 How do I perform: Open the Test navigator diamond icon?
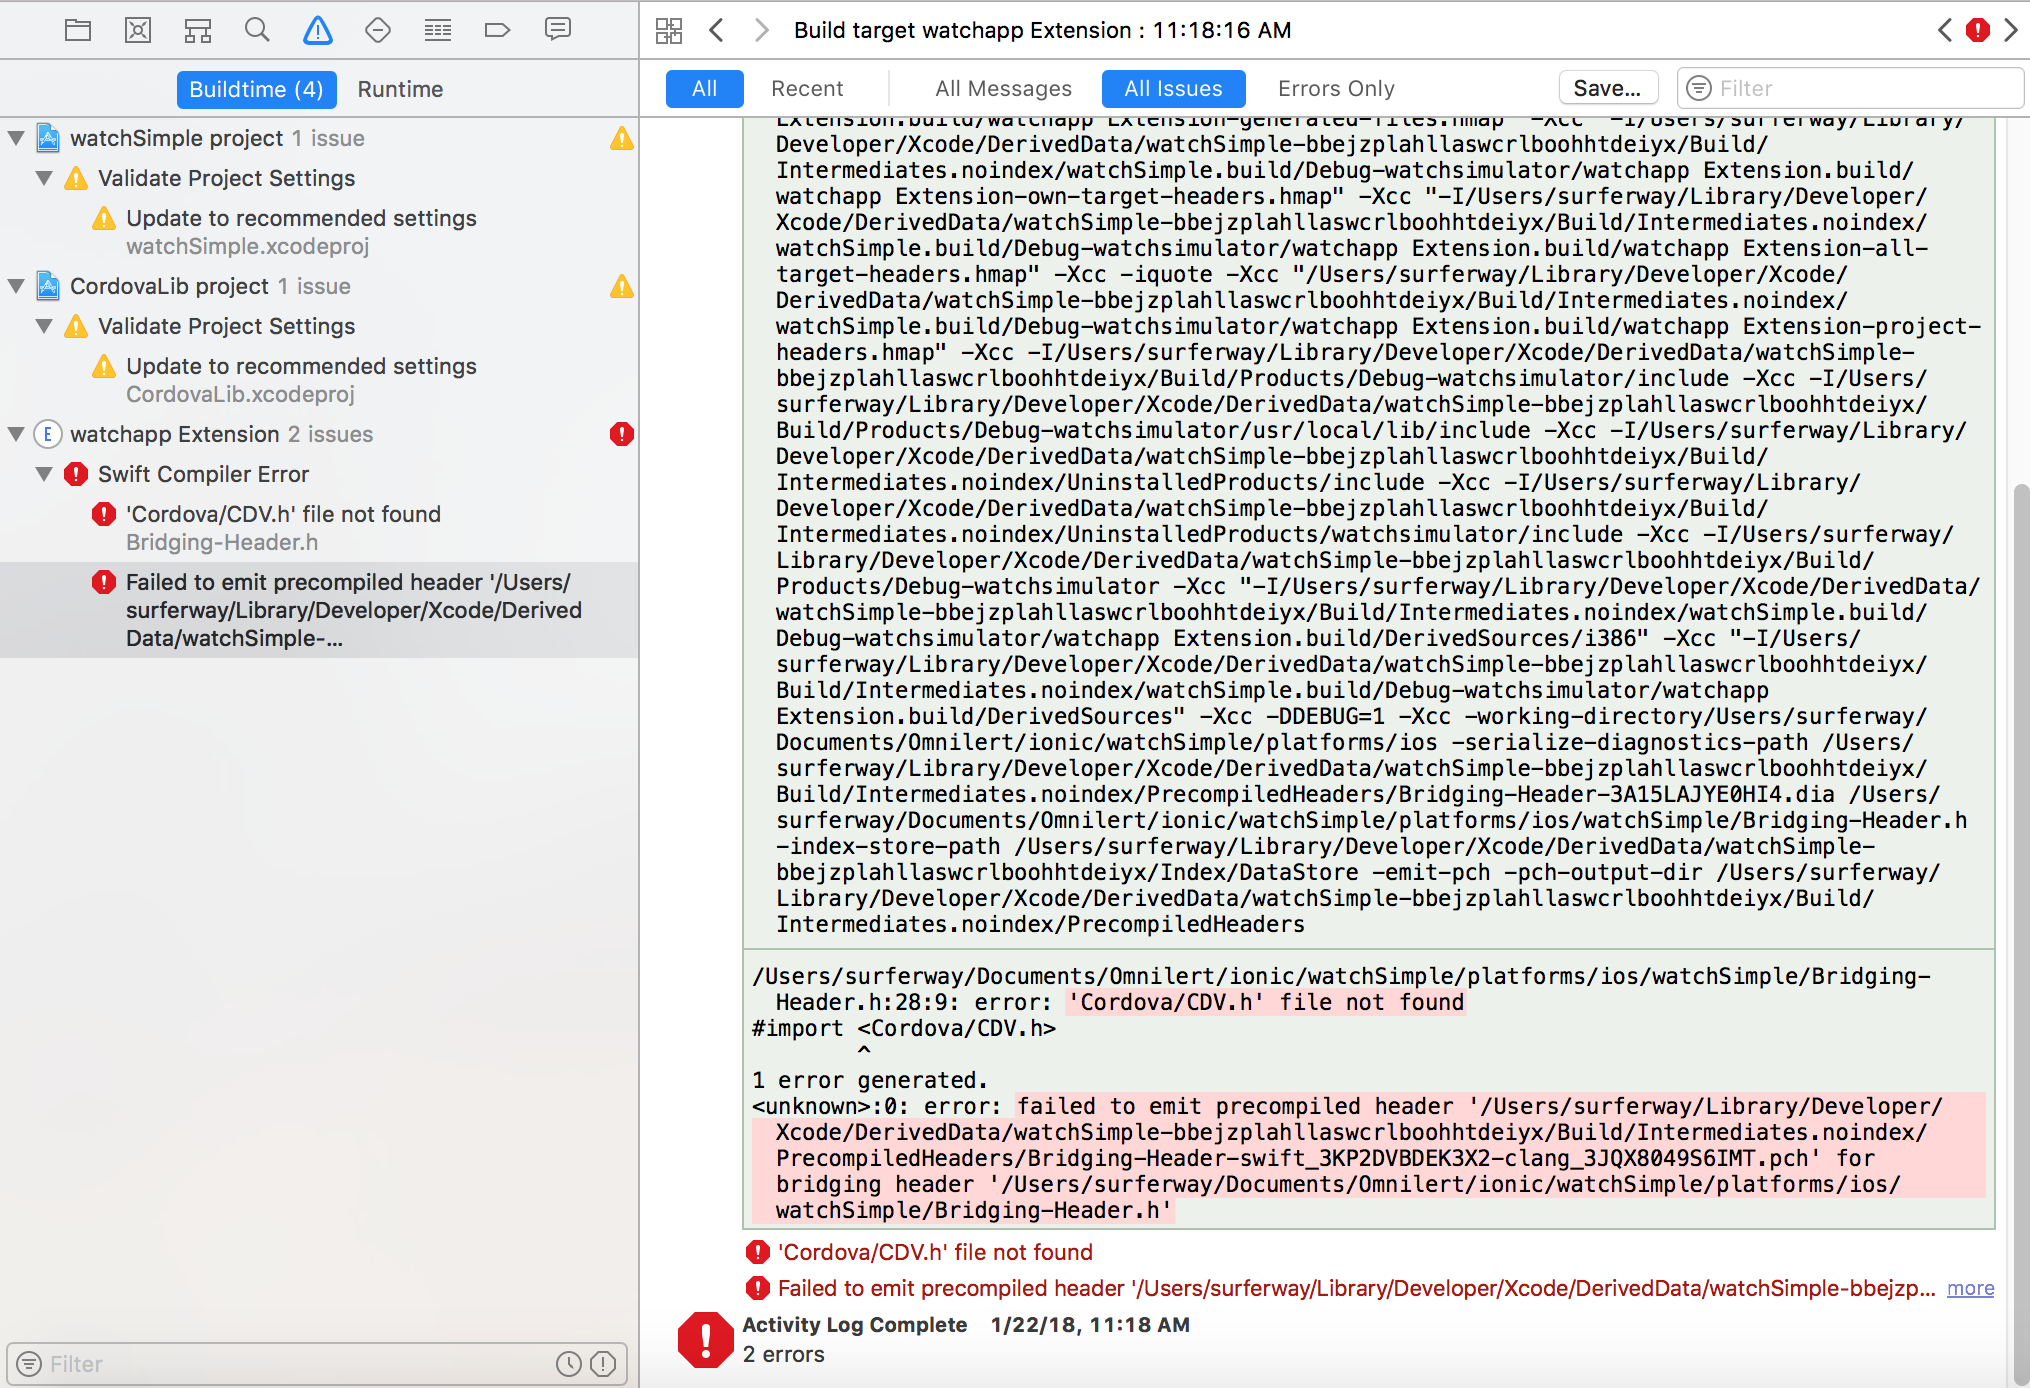coord(378,30)
